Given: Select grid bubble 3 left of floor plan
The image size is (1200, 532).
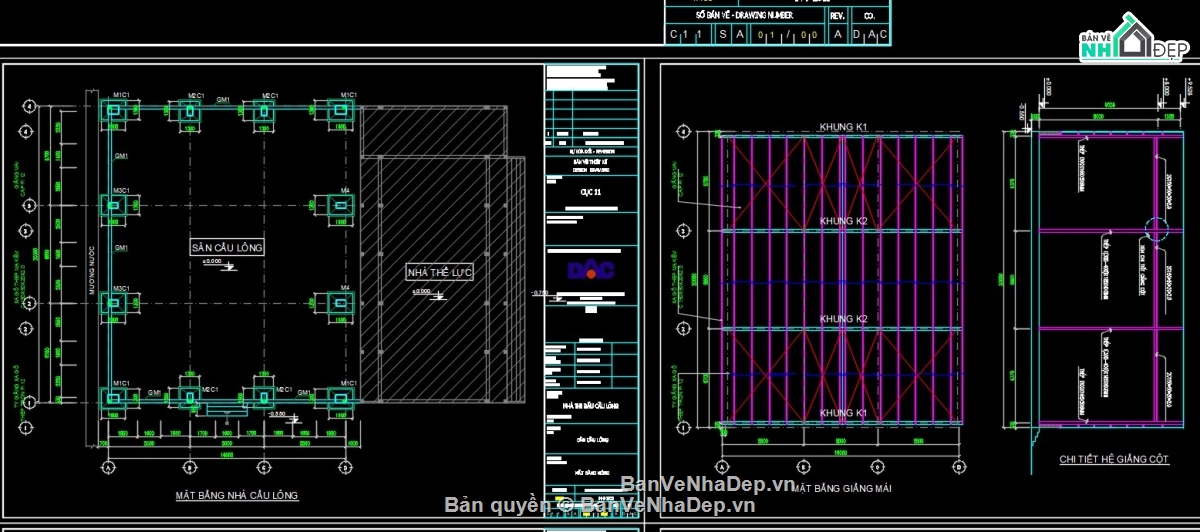Looking at the screenshot, I should [30, 205].
